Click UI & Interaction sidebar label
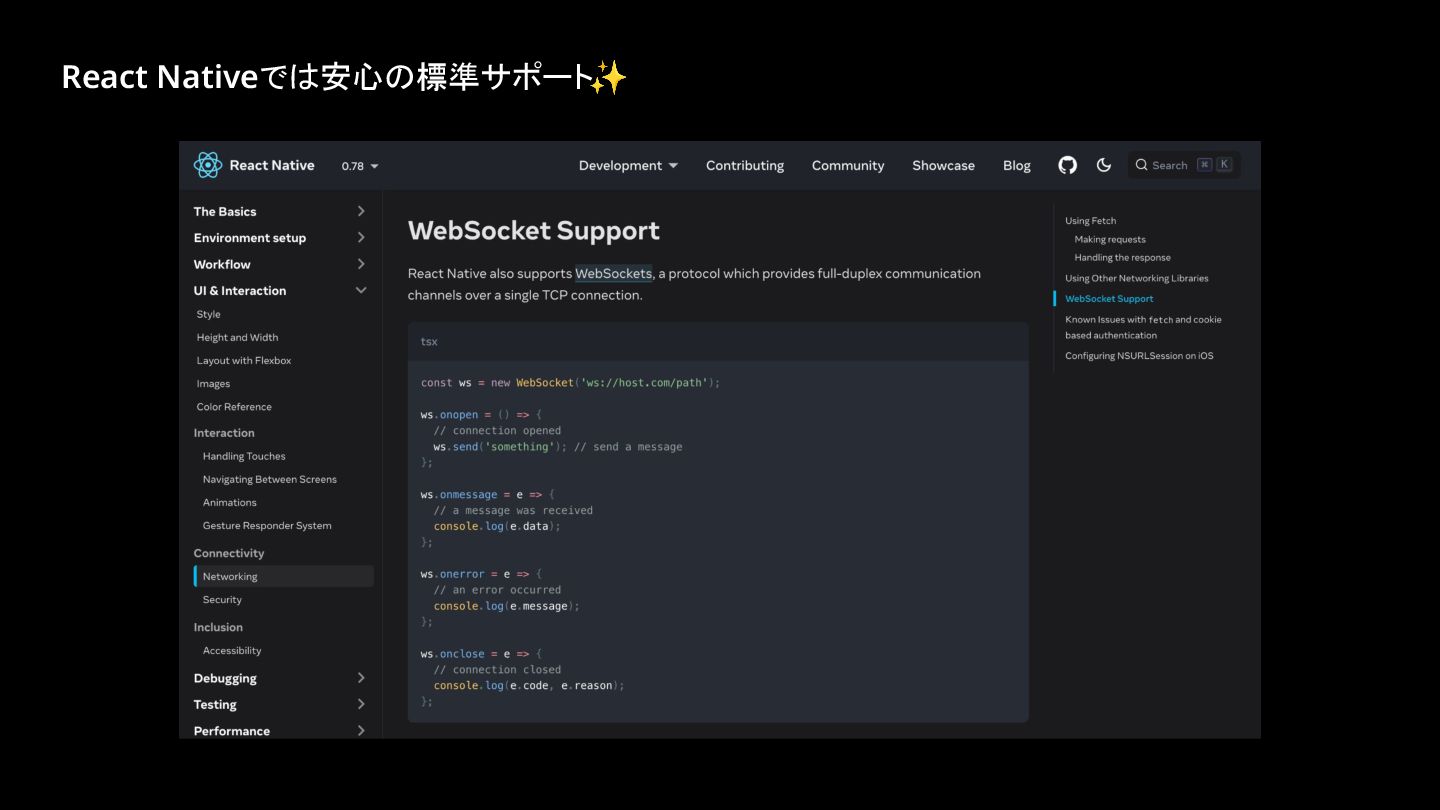 [x=240, y=290]
